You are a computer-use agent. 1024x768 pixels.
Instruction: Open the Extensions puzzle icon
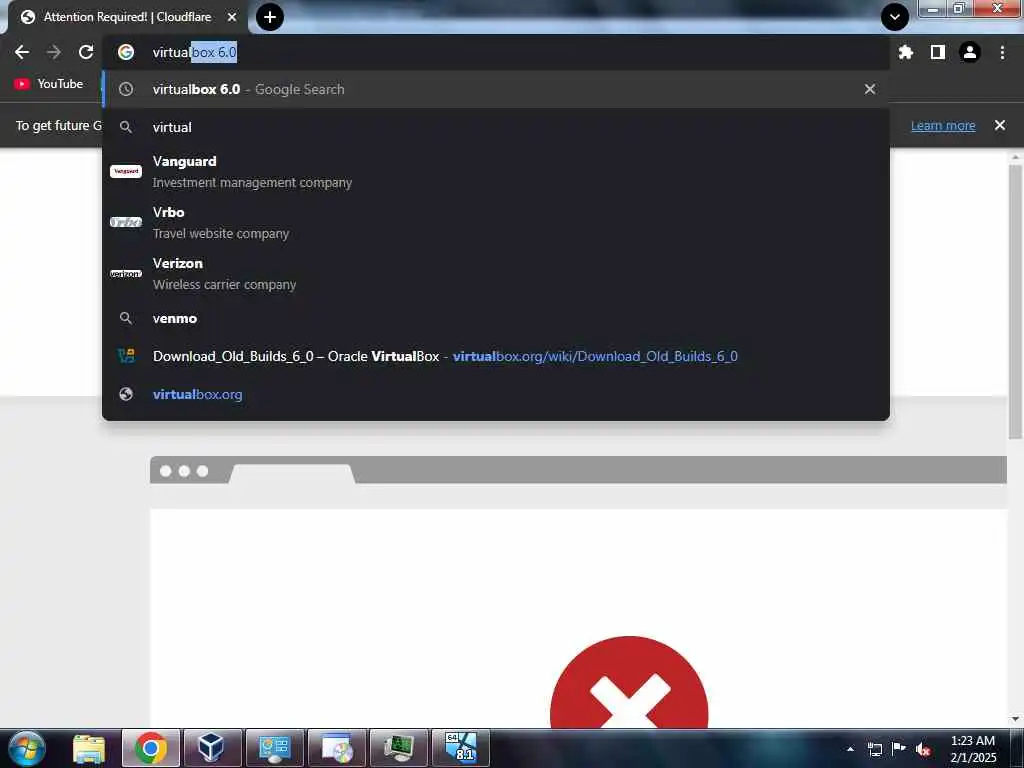click(x=906, y=52)
